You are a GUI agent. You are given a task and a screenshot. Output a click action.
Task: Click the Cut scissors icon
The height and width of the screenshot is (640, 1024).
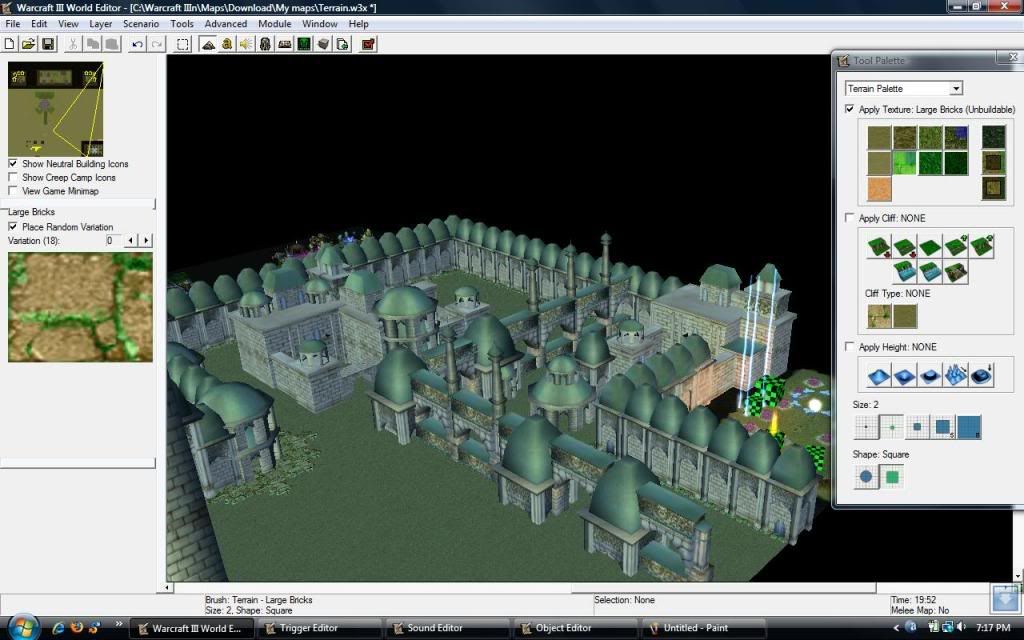pyautogui.click(x=73, y=44)
